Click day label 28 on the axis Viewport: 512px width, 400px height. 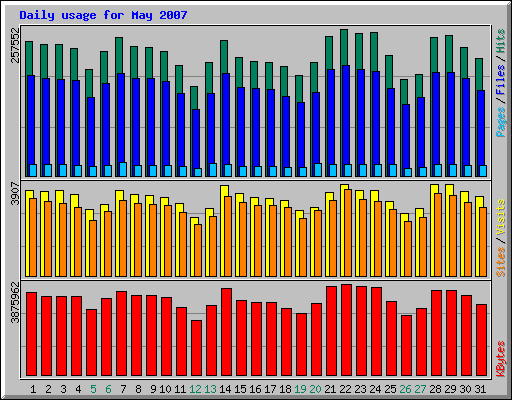[435, 389]
